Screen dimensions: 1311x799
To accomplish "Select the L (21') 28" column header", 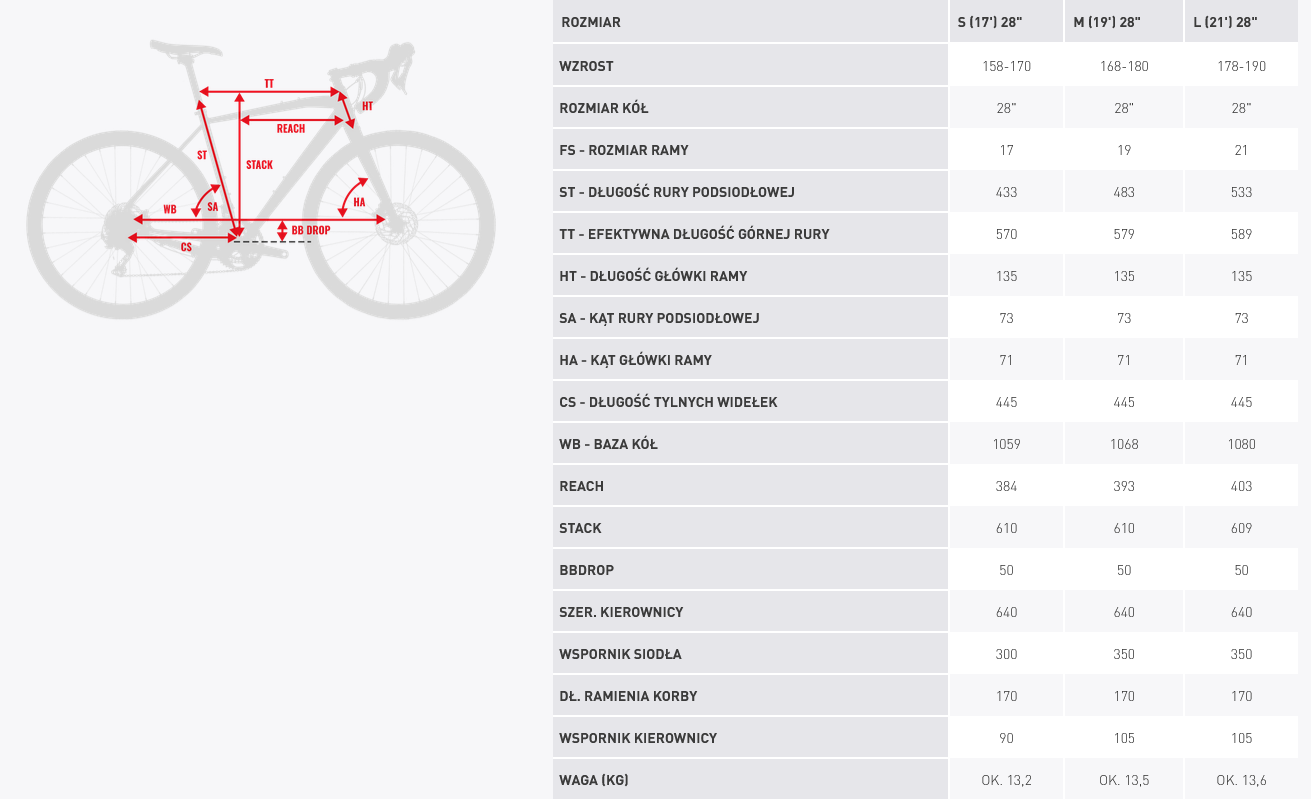I will pyautogui.click(x=1225, y=22).
